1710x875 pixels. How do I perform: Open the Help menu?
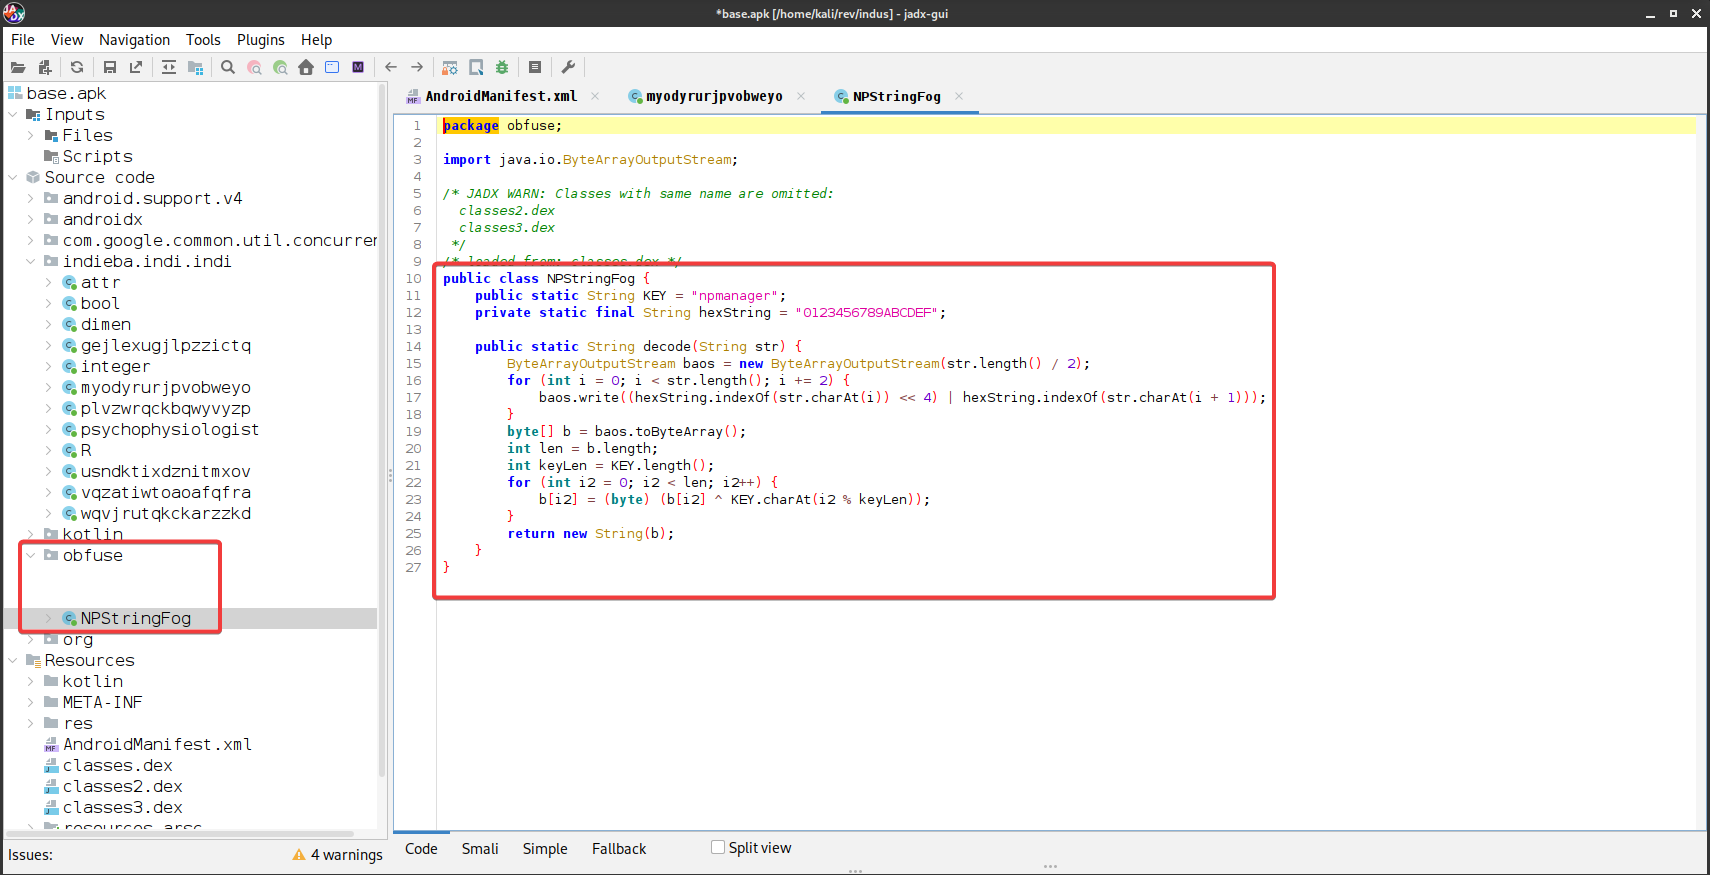click(316, 40)
